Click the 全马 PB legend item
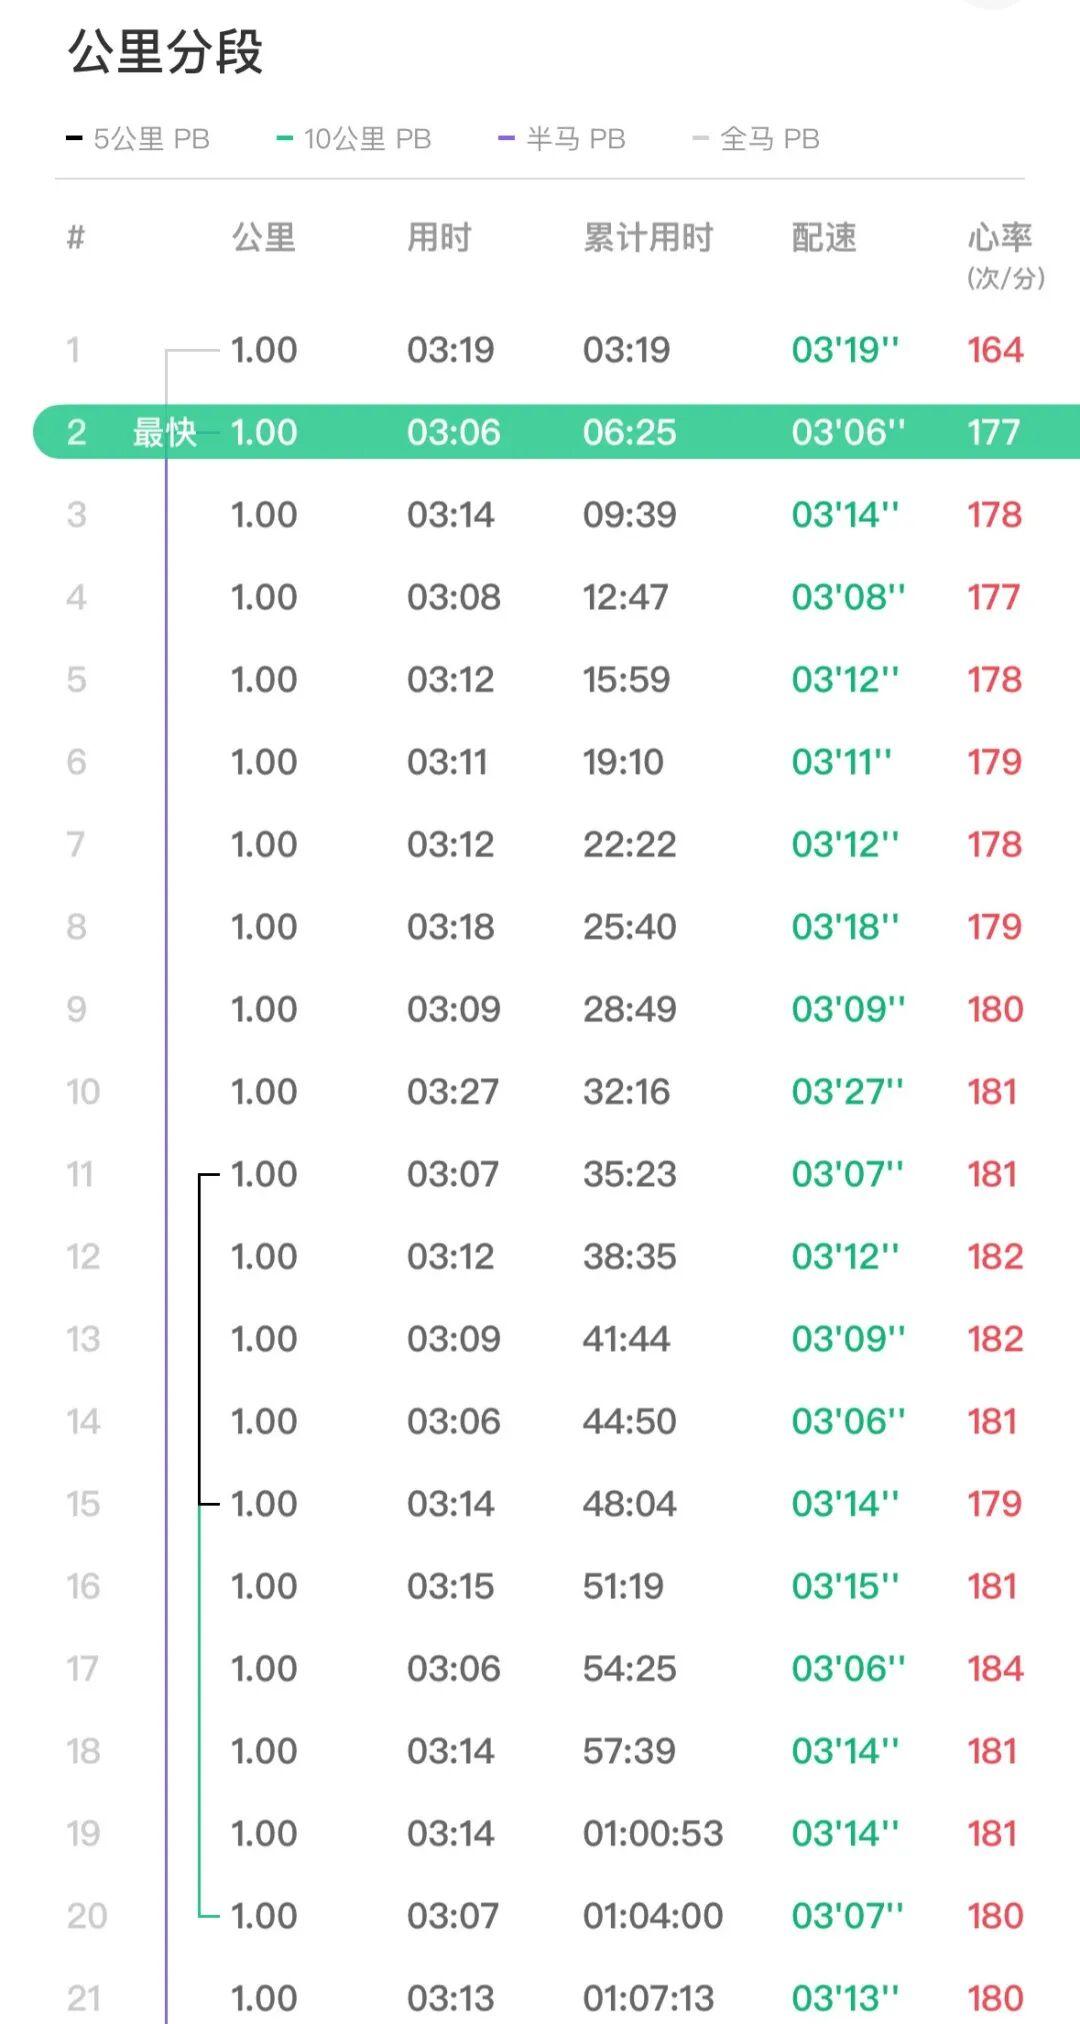Screen dimensions: 1080x2024 (x=756, y=139)
